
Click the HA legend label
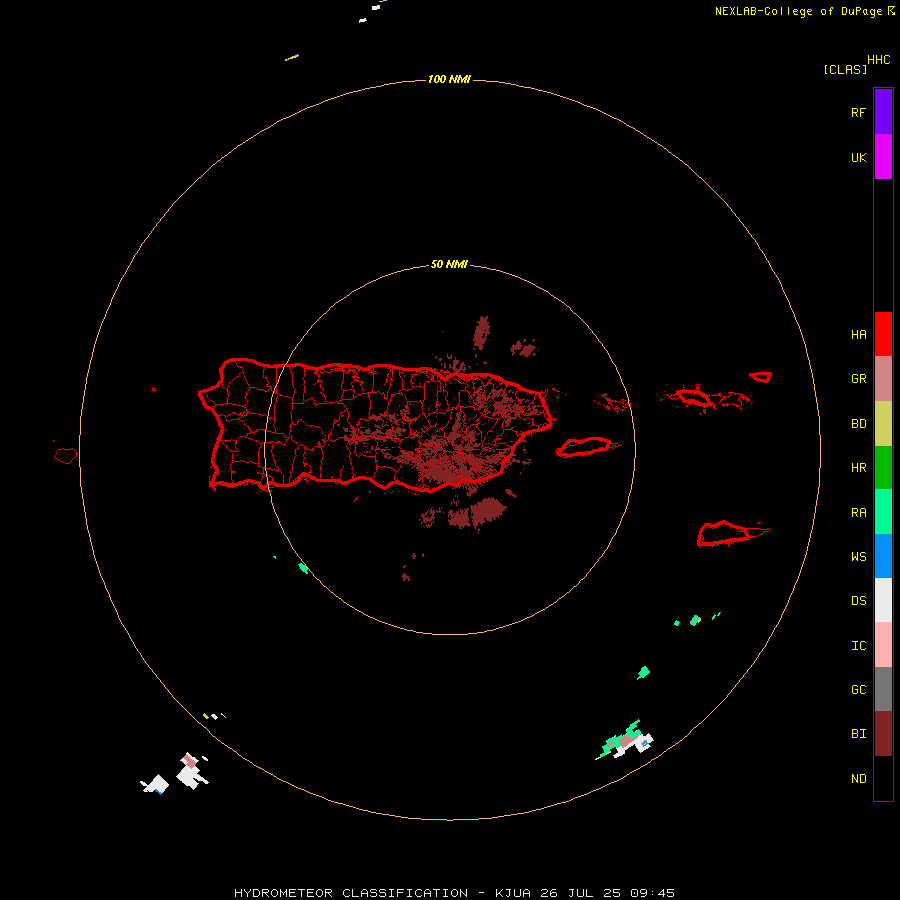pos(858,334)
